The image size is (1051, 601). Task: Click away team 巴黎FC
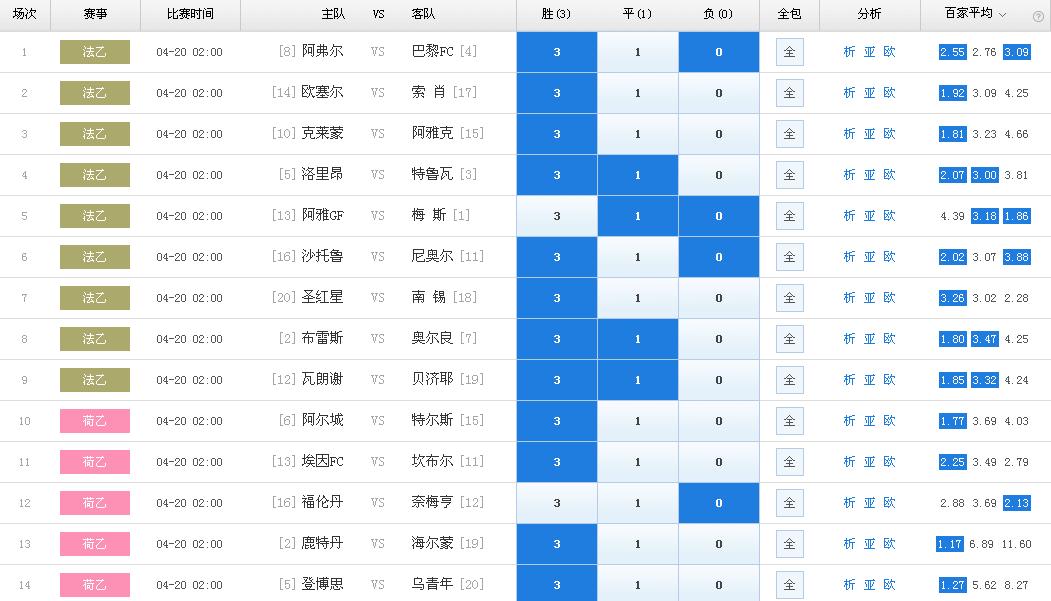click(432, 51)
